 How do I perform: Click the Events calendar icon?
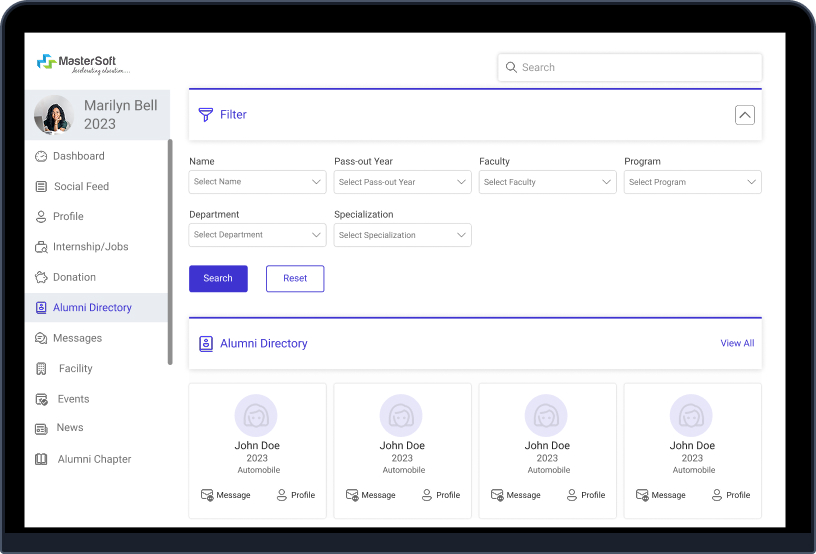41,399
